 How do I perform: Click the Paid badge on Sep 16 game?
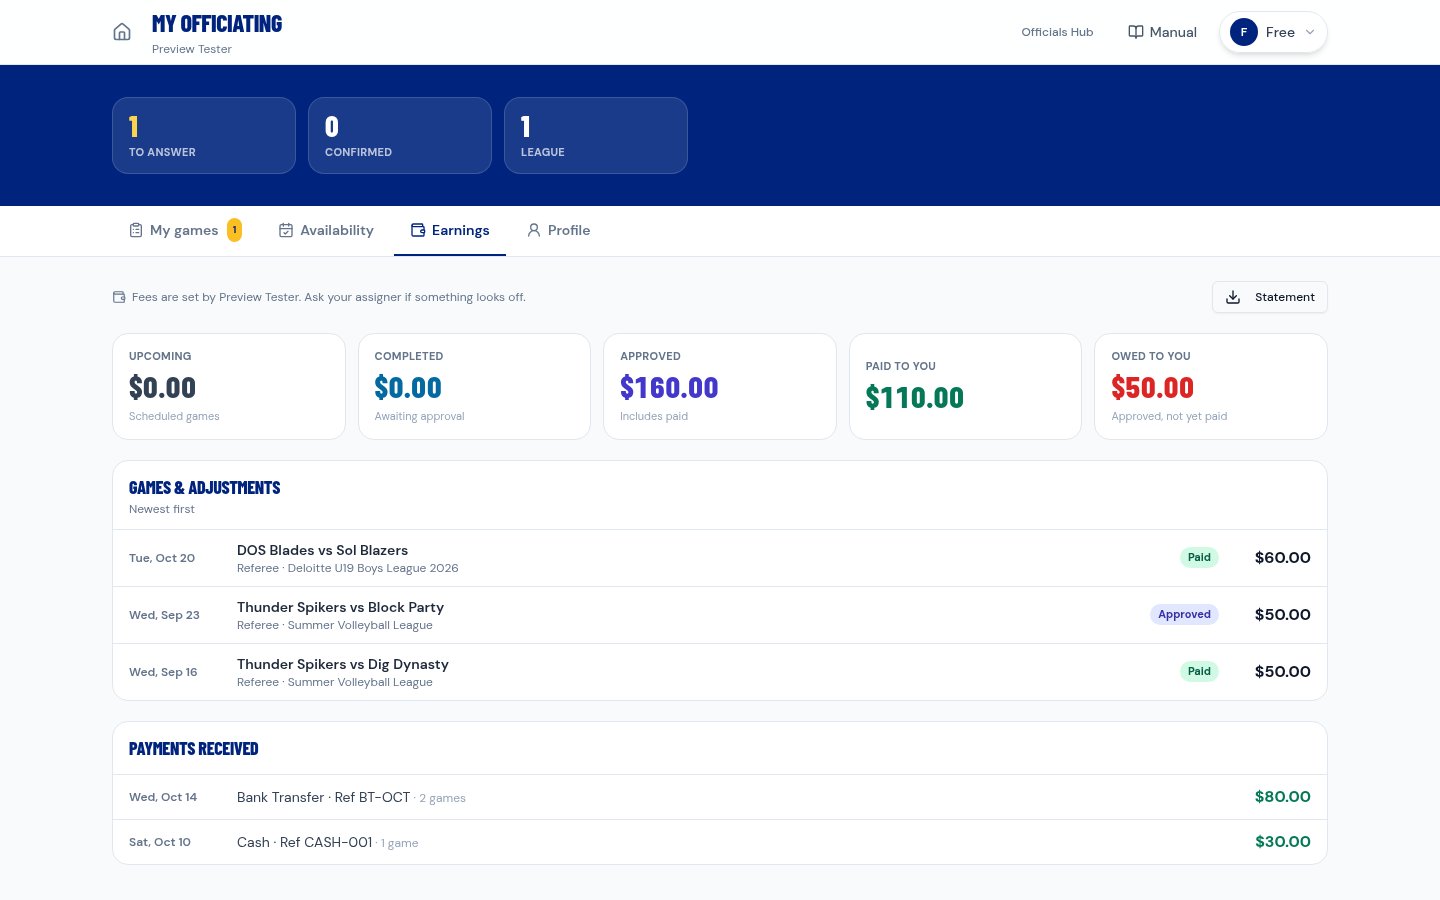pyautogui.click(x=1199, y=672)
